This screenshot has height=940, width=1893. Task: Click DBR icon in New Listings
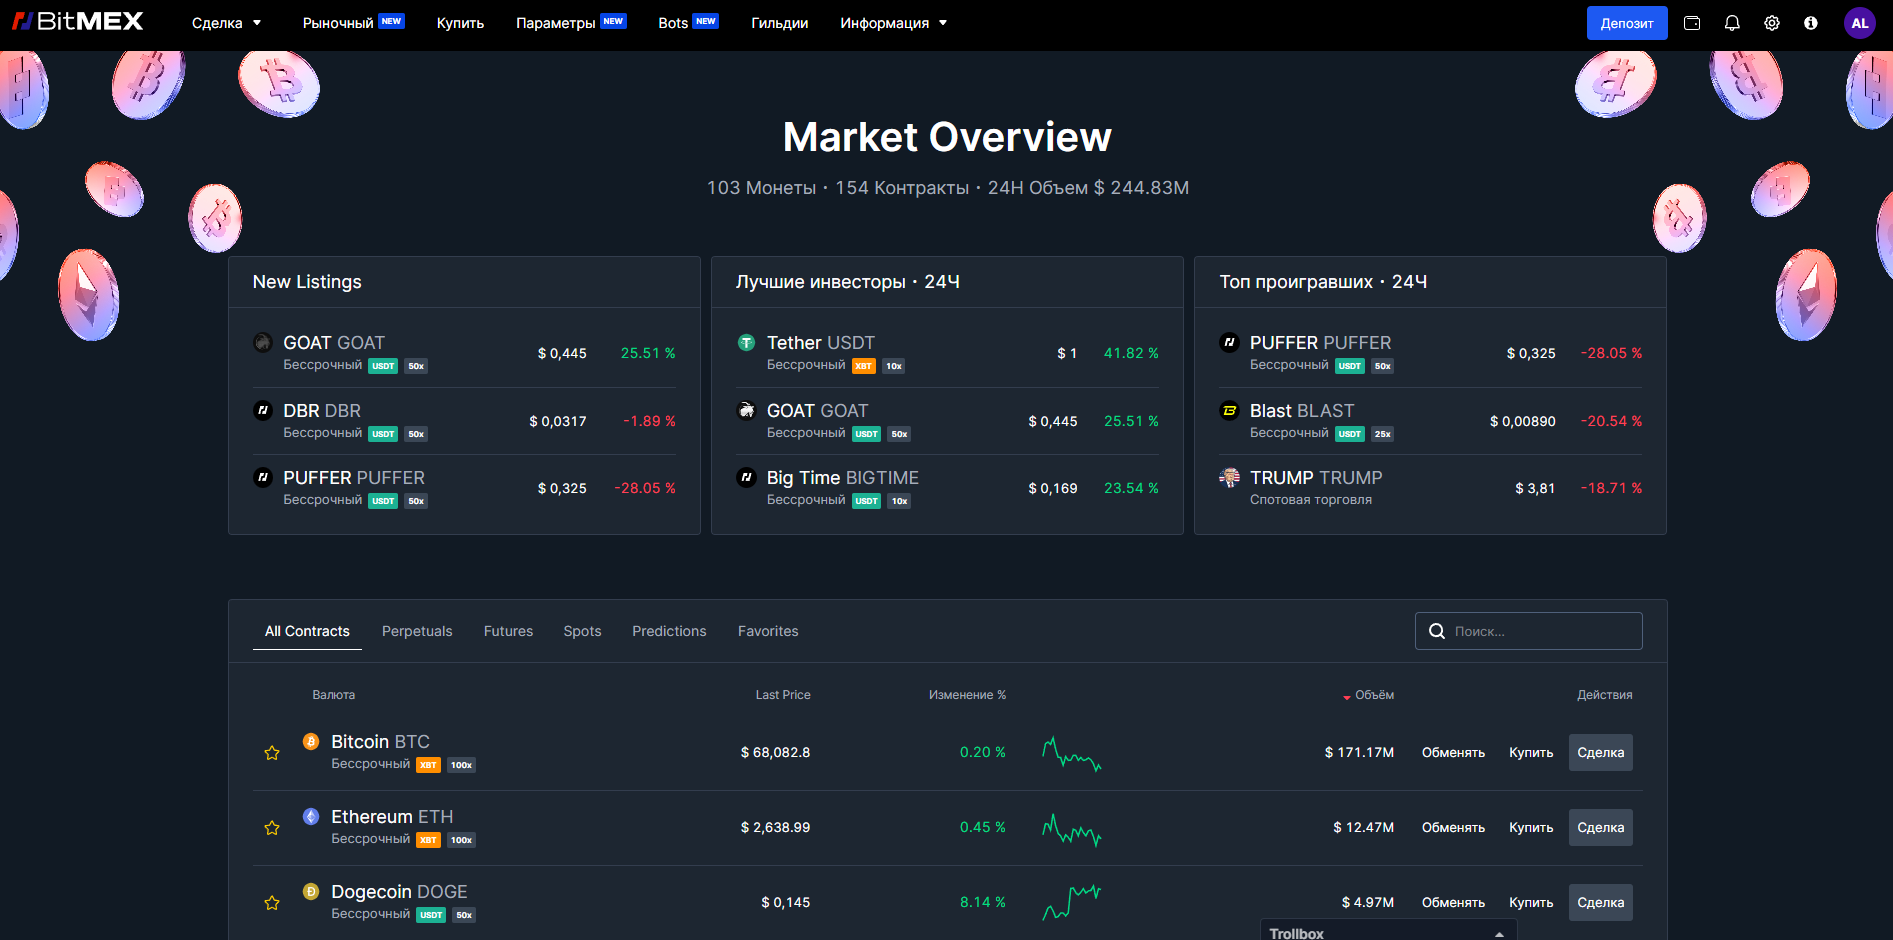click(x=263, y=410)
